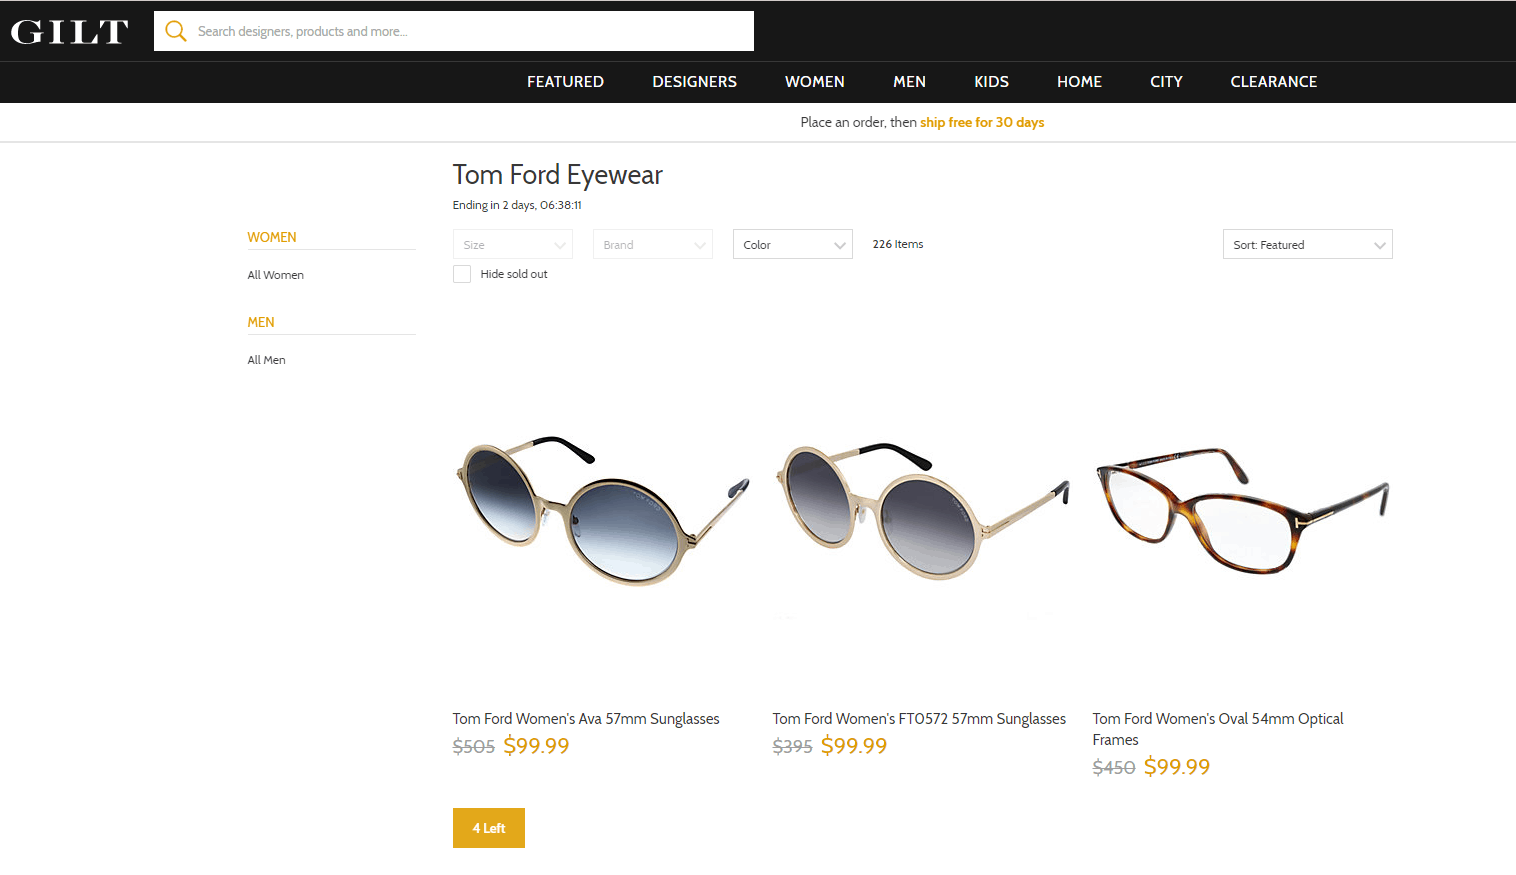
Task: Open the CLEARANCE menu
Action: pyautogui.click(x=1273, y=82)
